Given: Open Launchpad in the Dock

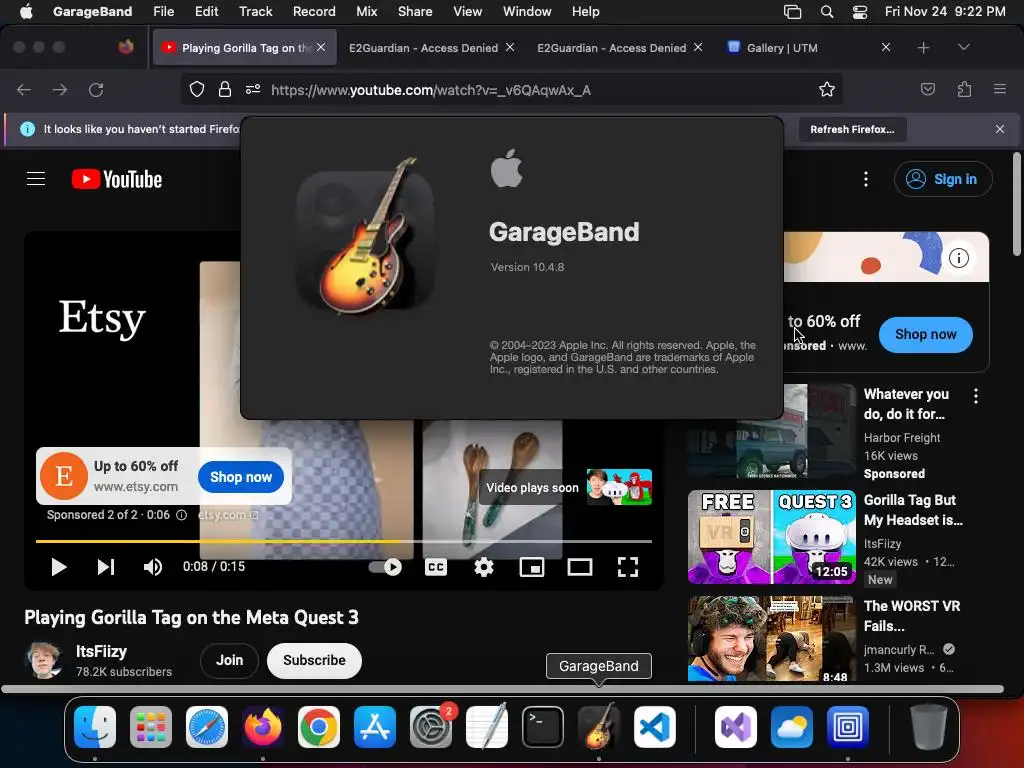Looking at the screenshot, I should 151,727.
